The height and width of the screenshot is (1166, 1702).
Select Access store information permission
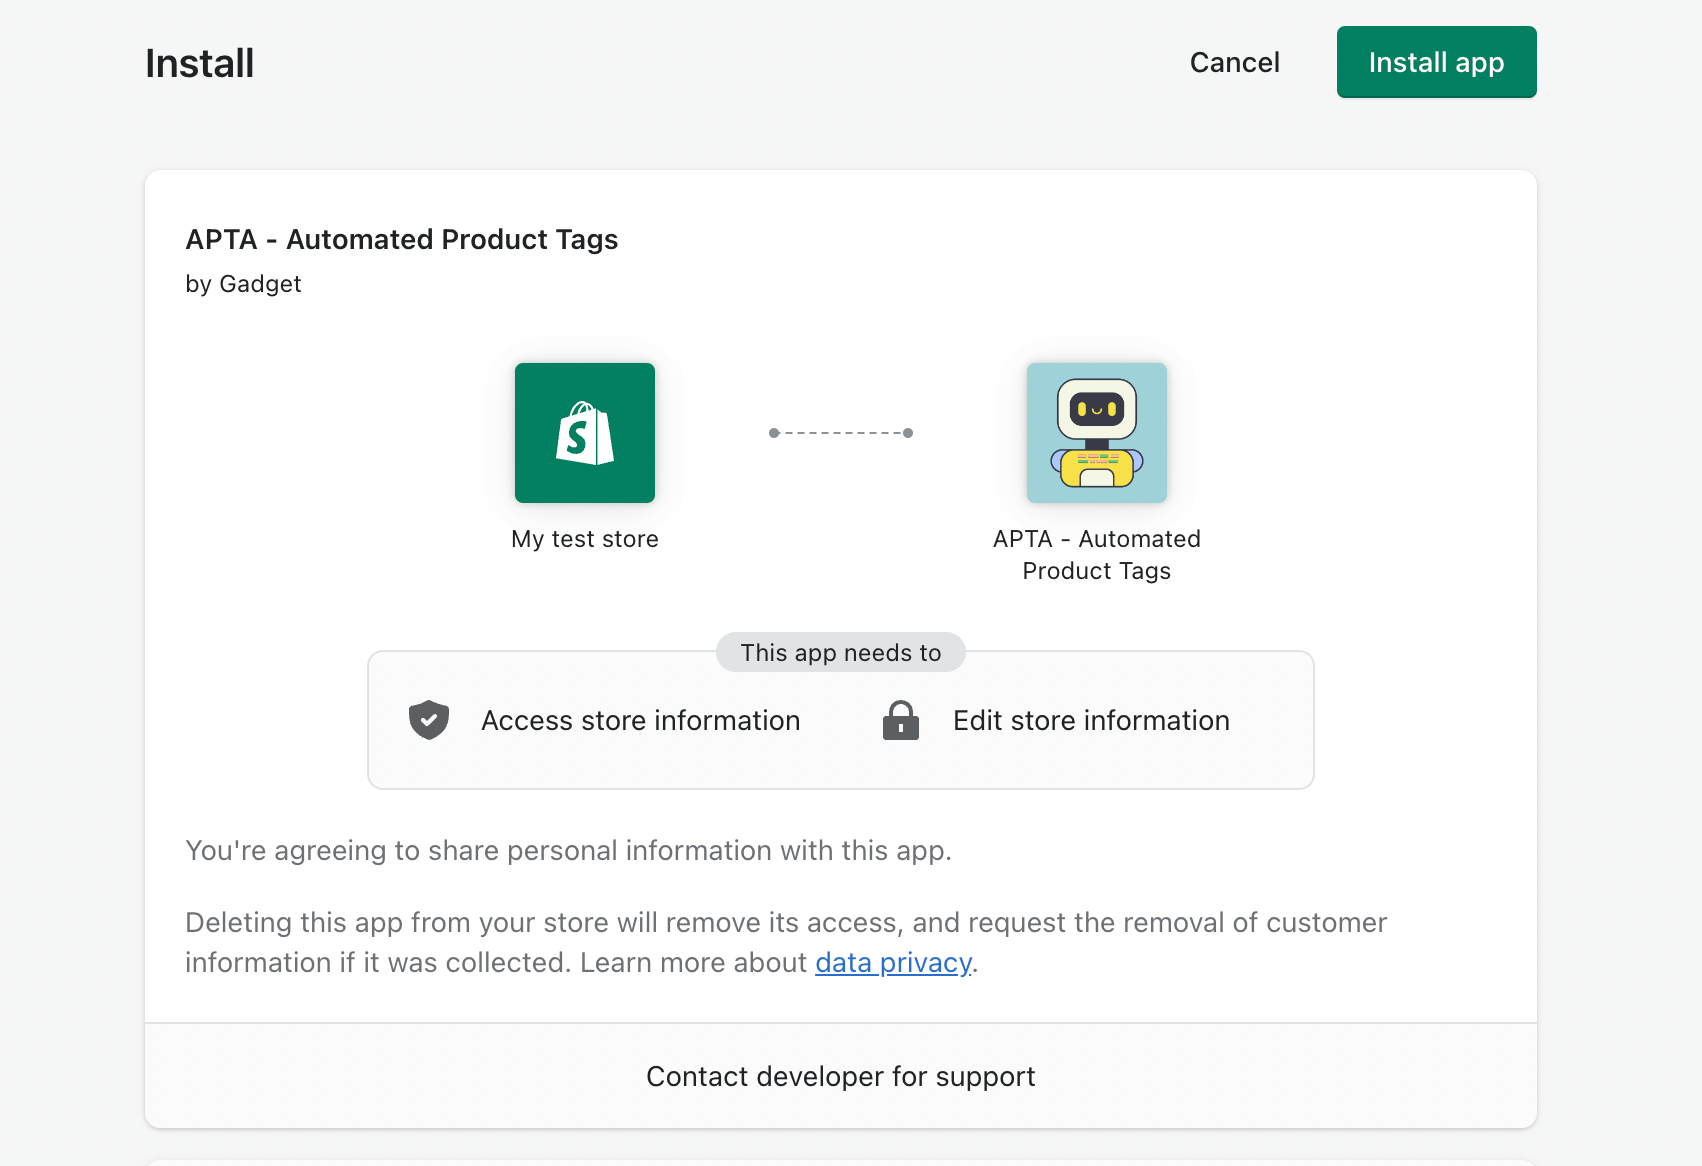pos(640,720)
